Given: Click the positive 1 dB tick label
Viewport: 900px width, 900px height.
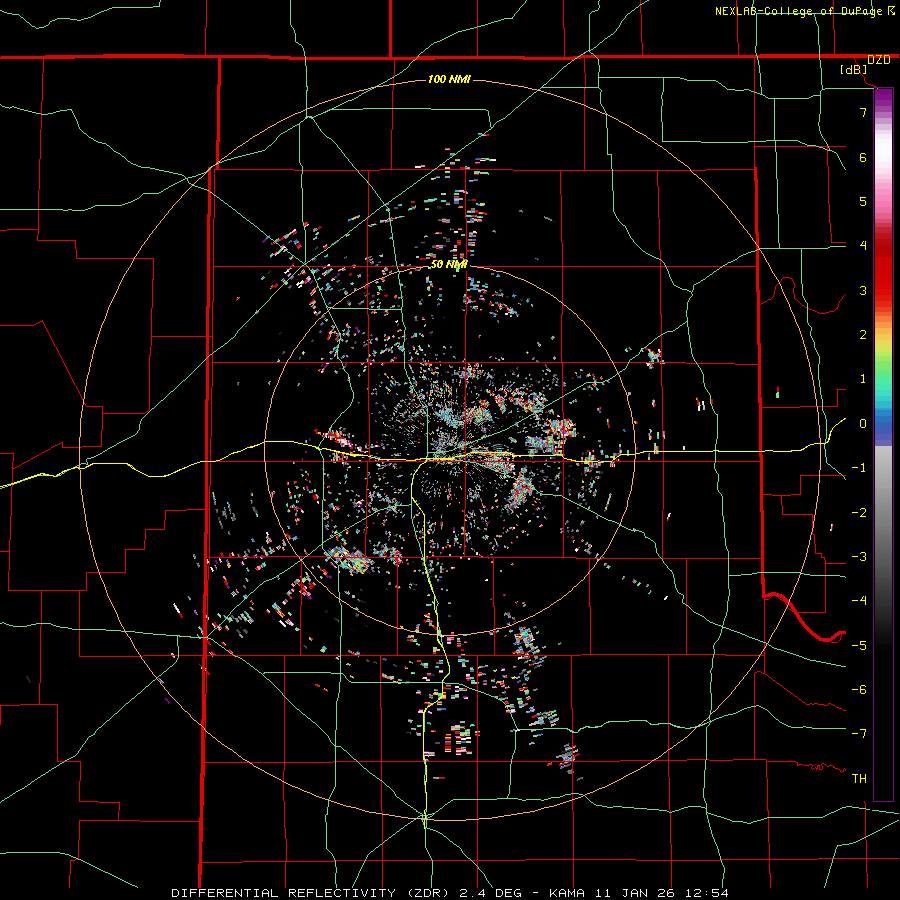Looking at the screenshot, I should pyautogui.click(x=863, y=379).
